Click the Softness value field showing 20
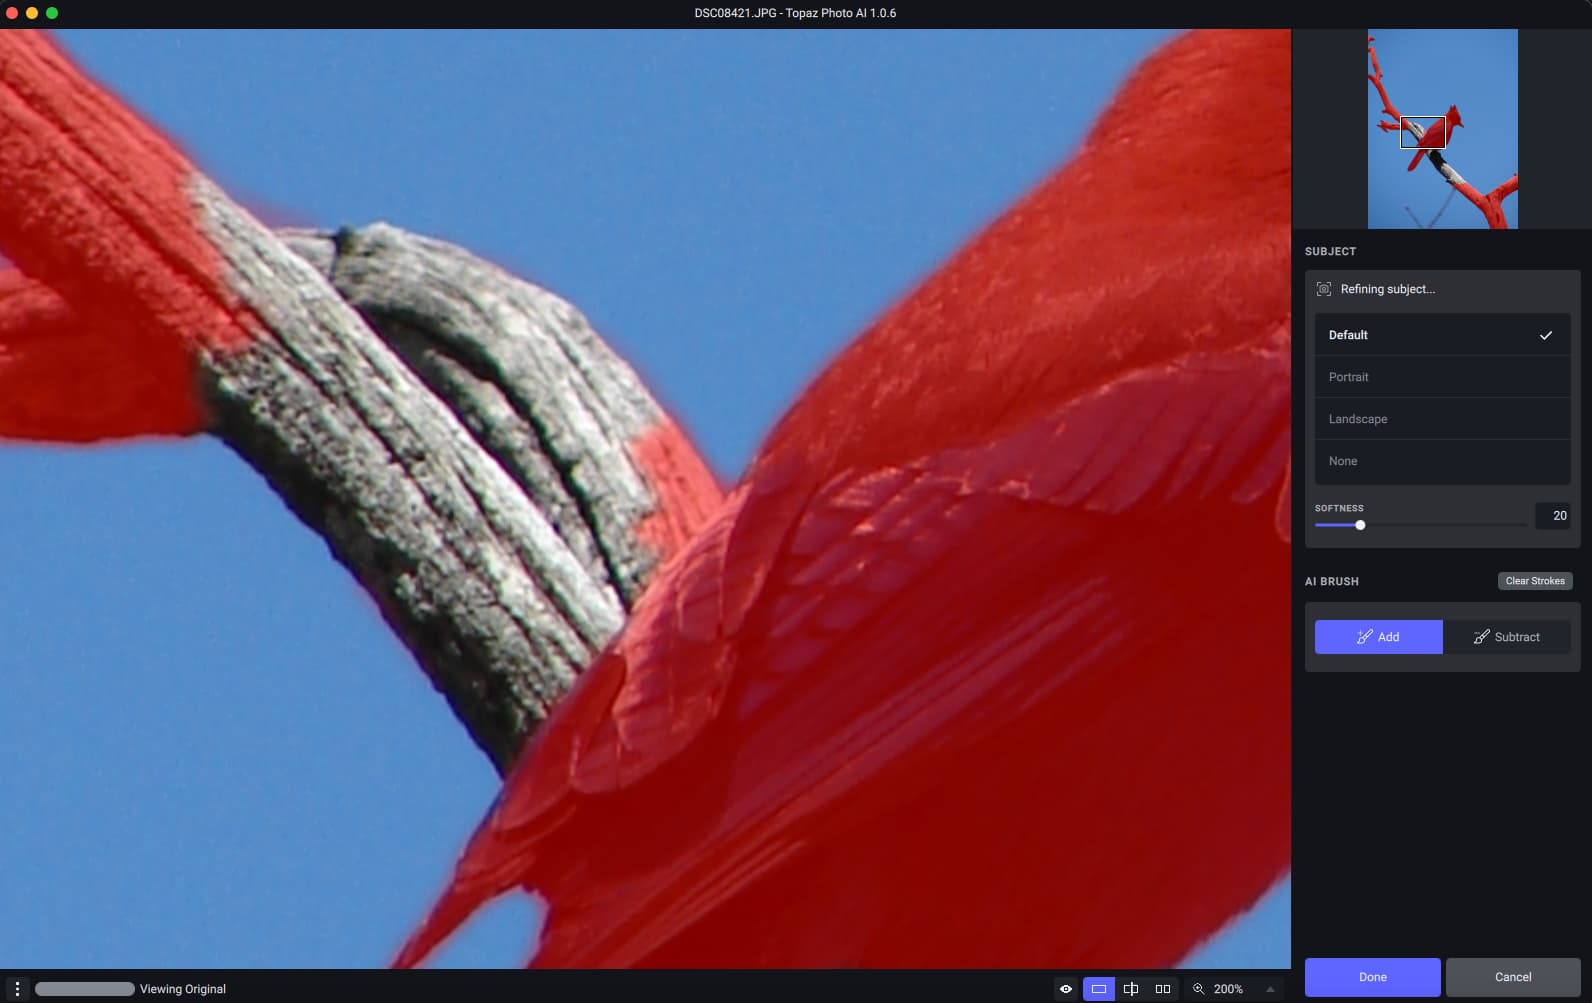Image resolution: width=1592 pixels, height=1003 pixels. [1553, 516]
